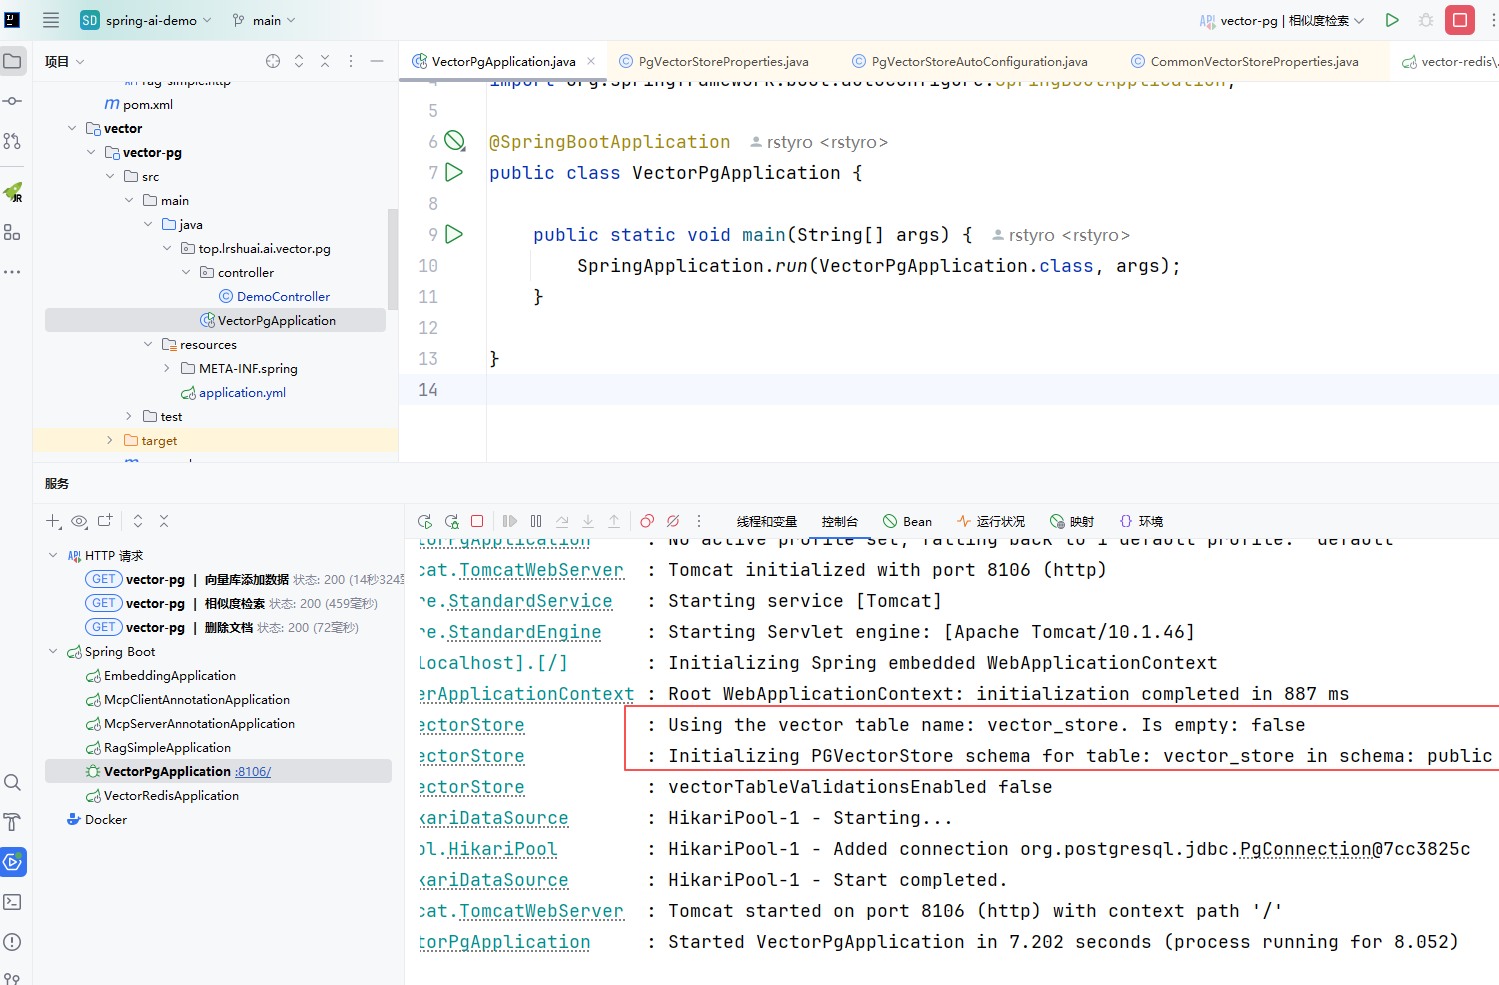Click the green Run icon in top toolbar
The width and height of the screenshot is (1499, 985).
[x=1392, y=20]
